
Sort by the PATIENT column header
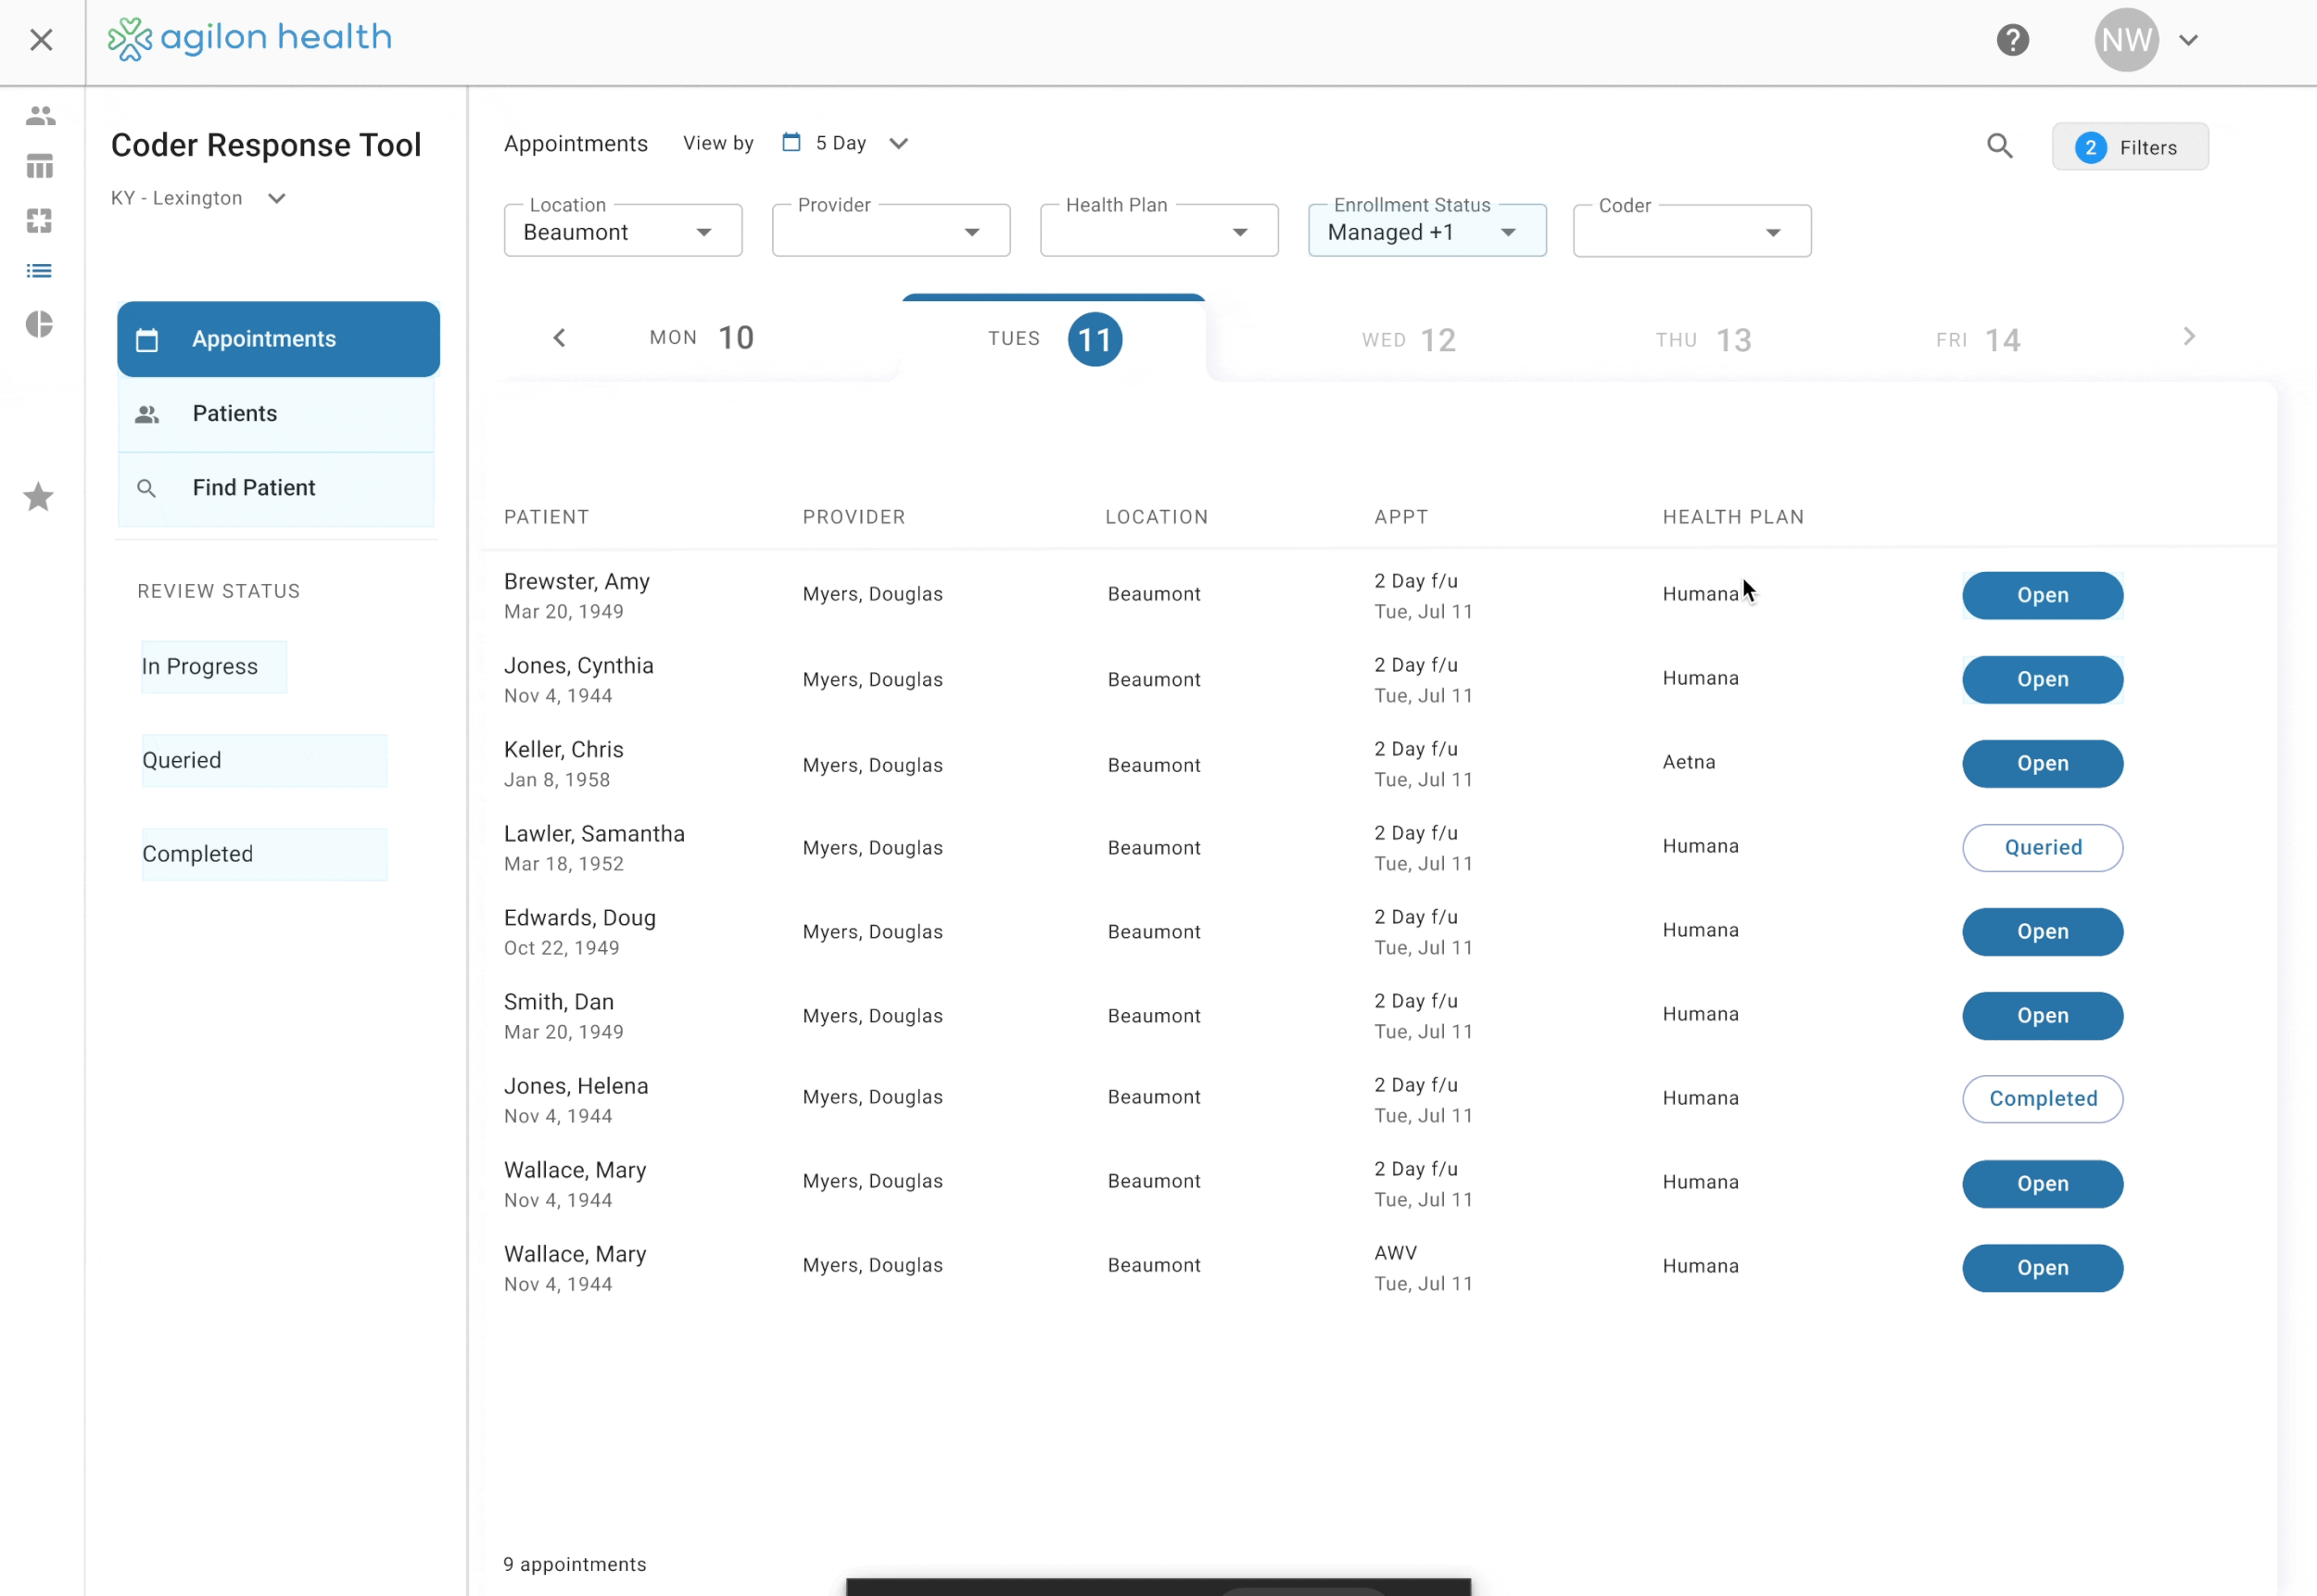coord(546,517)
